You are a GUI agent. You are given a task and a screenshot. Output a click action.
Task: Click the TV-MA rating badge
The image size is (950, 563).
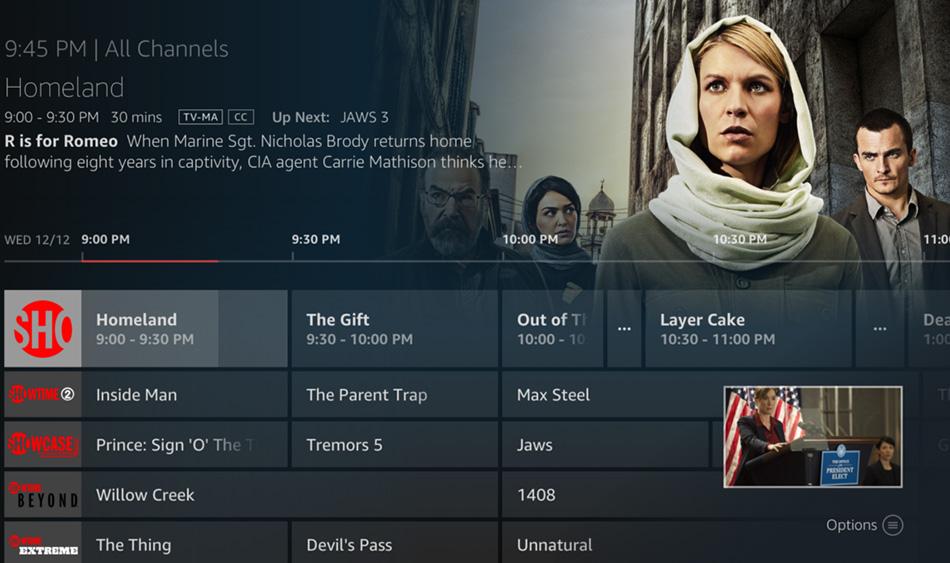point(201,117)
